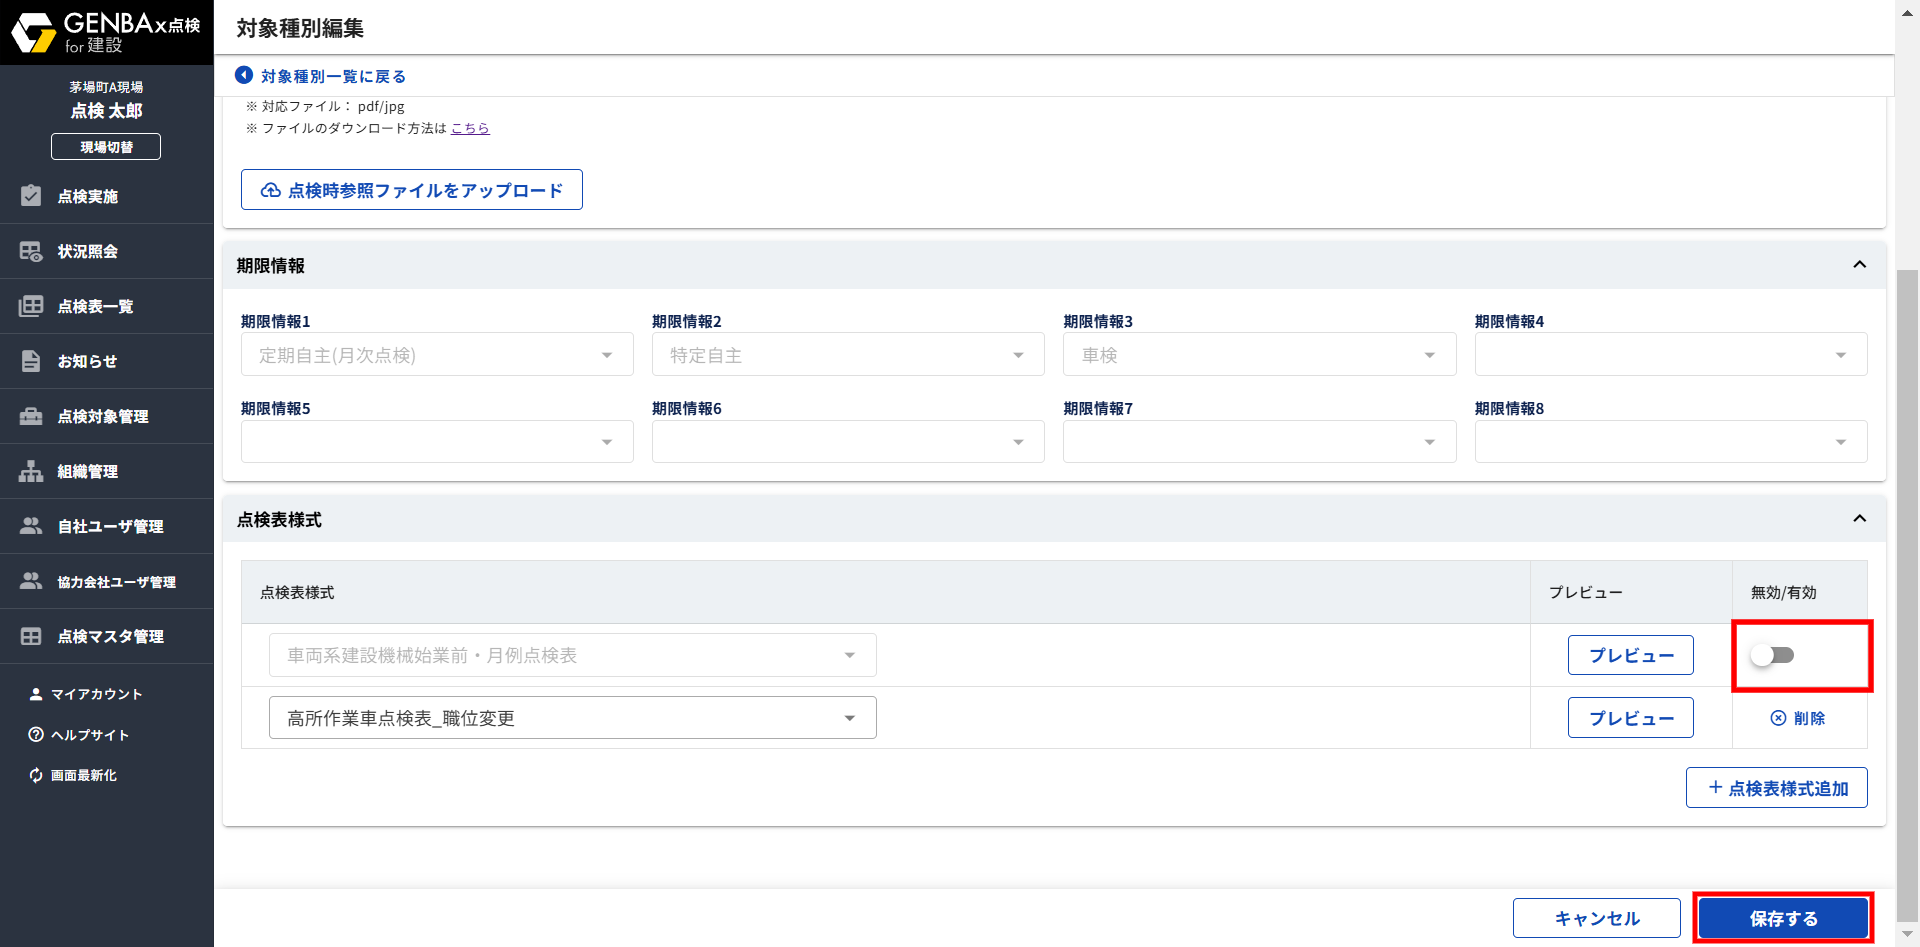Click the 状況照会 sidebar icon
The image size is (1920, 947).
pos(31,251)
